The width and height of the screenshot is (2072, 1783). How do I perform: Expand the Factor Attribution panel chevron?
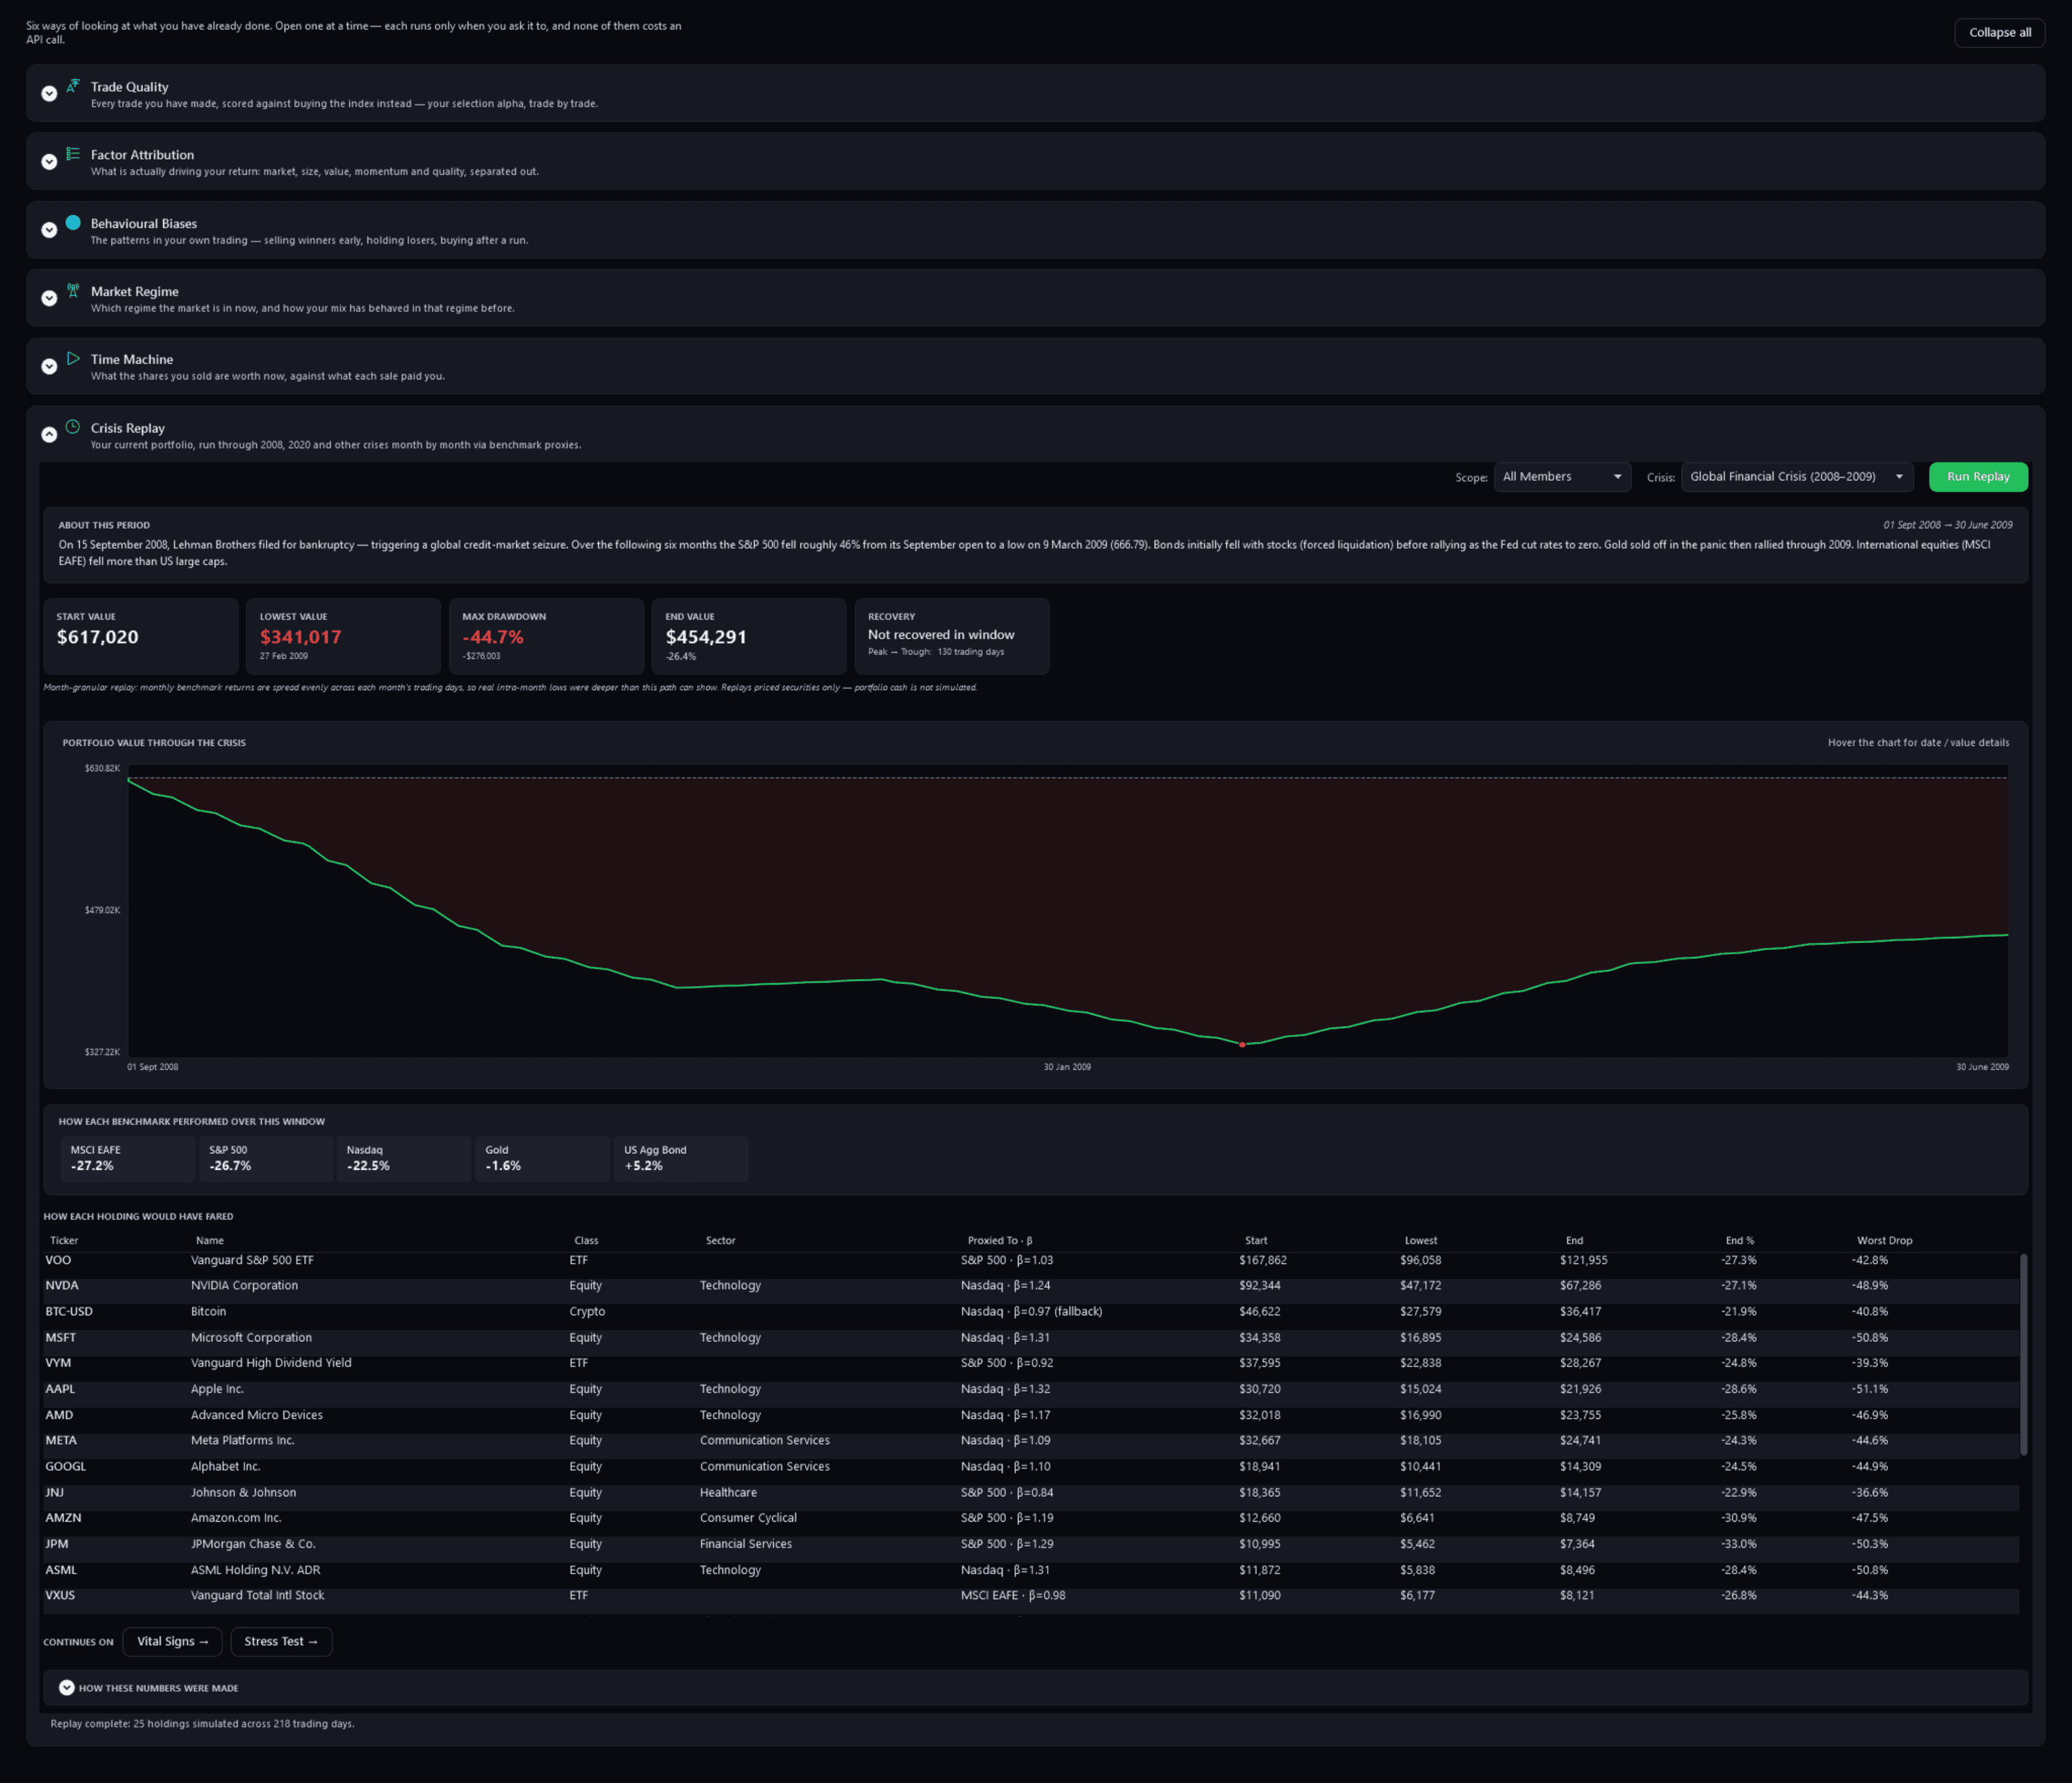click(x=49, y=161)
